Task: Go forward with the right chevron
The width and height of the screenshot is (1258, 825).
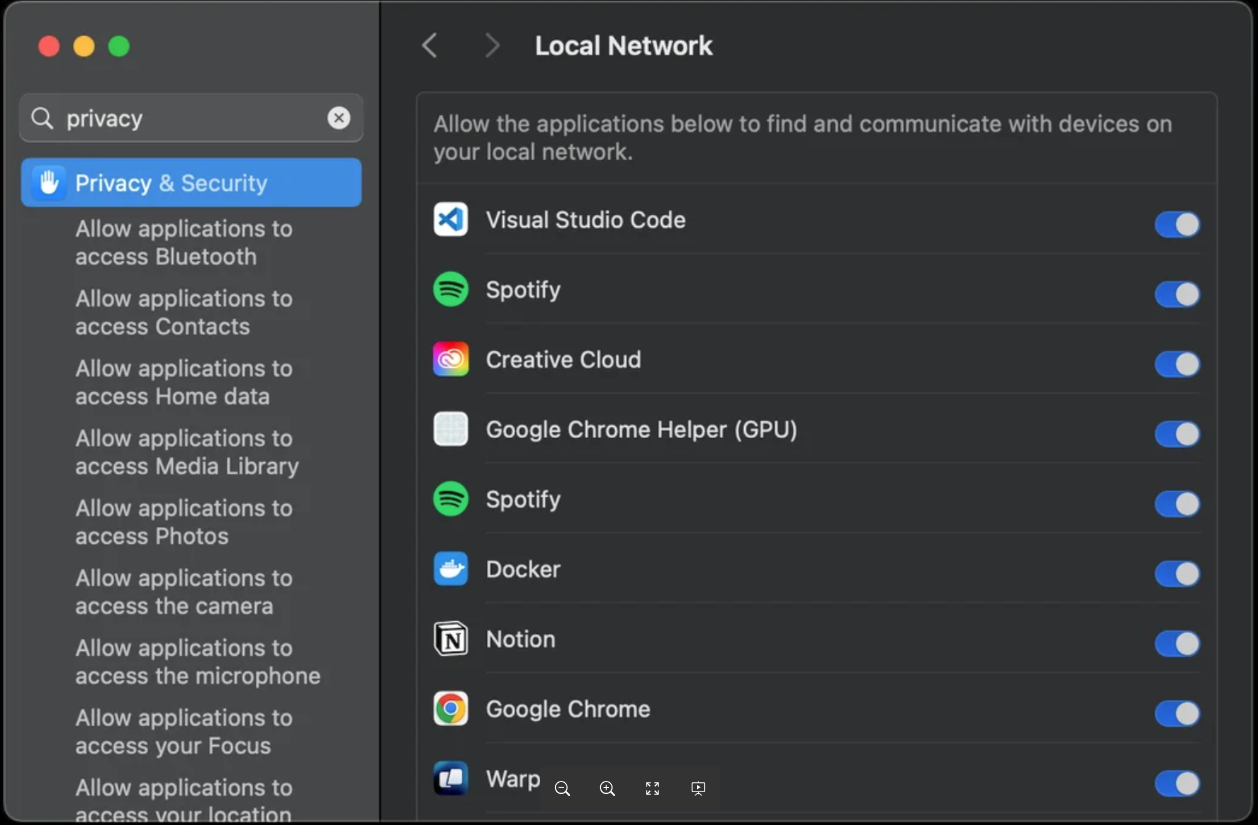Action: (x=492, y=46)
